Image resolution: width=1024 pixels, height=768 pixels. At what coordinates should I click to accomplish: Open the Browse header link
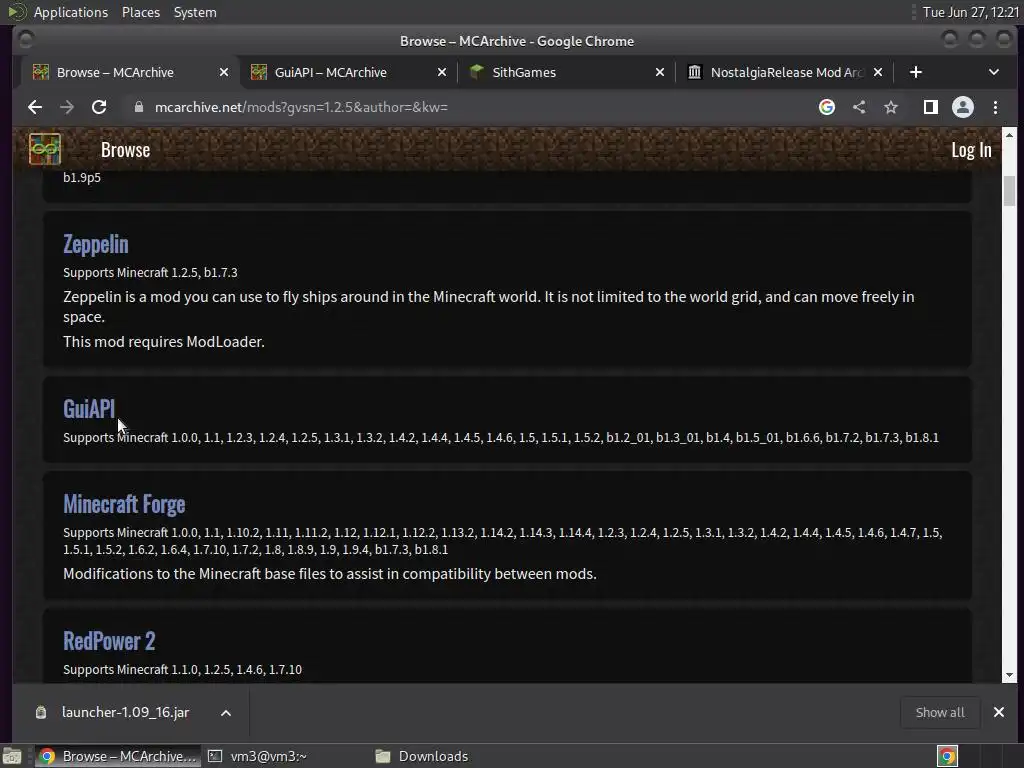[x=125, y=150]
